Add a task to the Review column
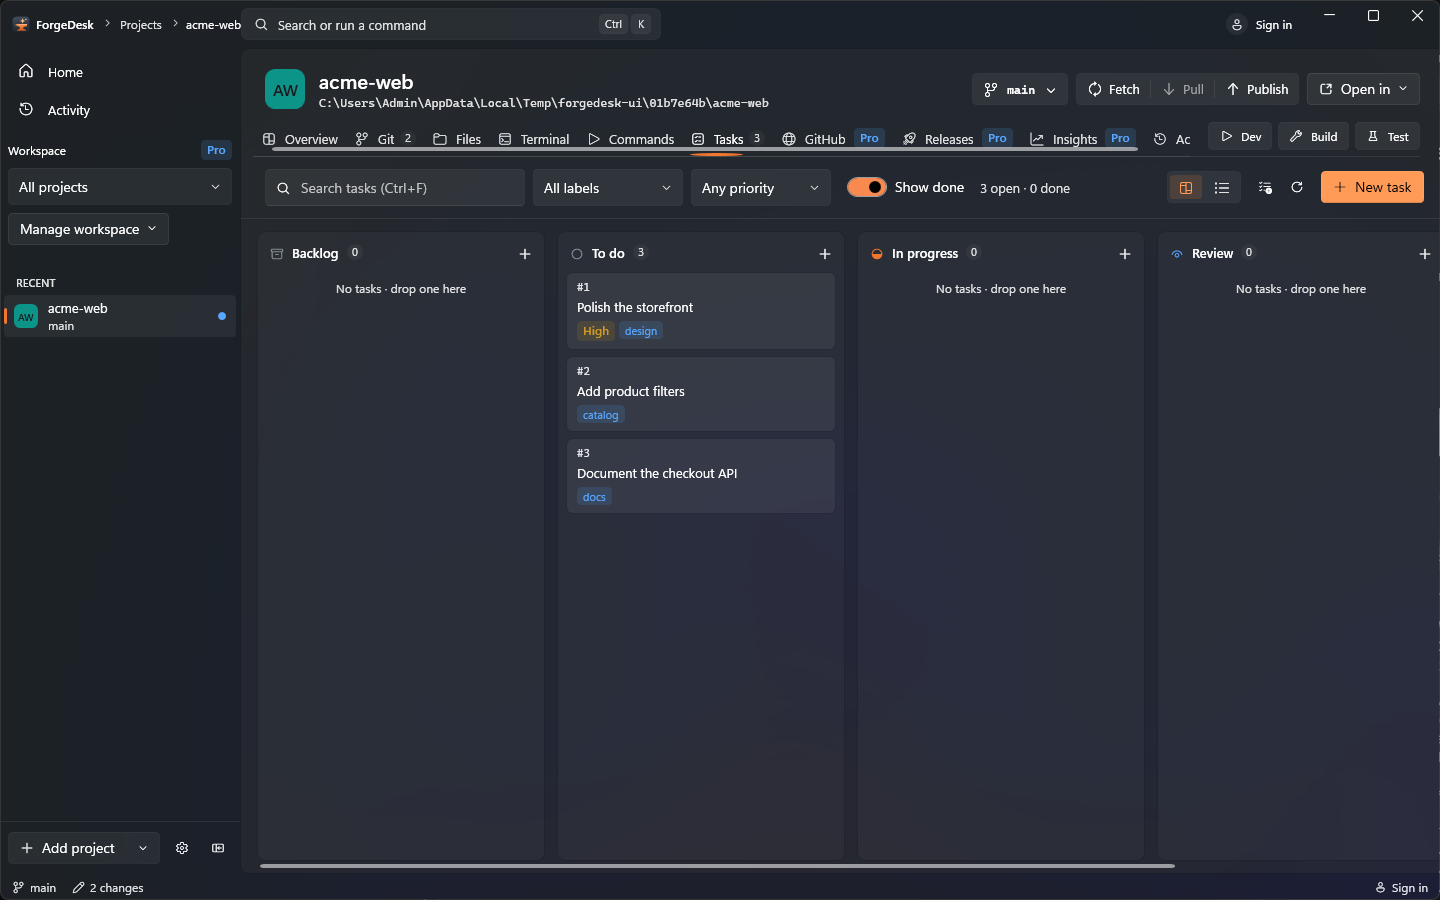The width and height of the screenshot is (1440, 900). (1425, 254)
